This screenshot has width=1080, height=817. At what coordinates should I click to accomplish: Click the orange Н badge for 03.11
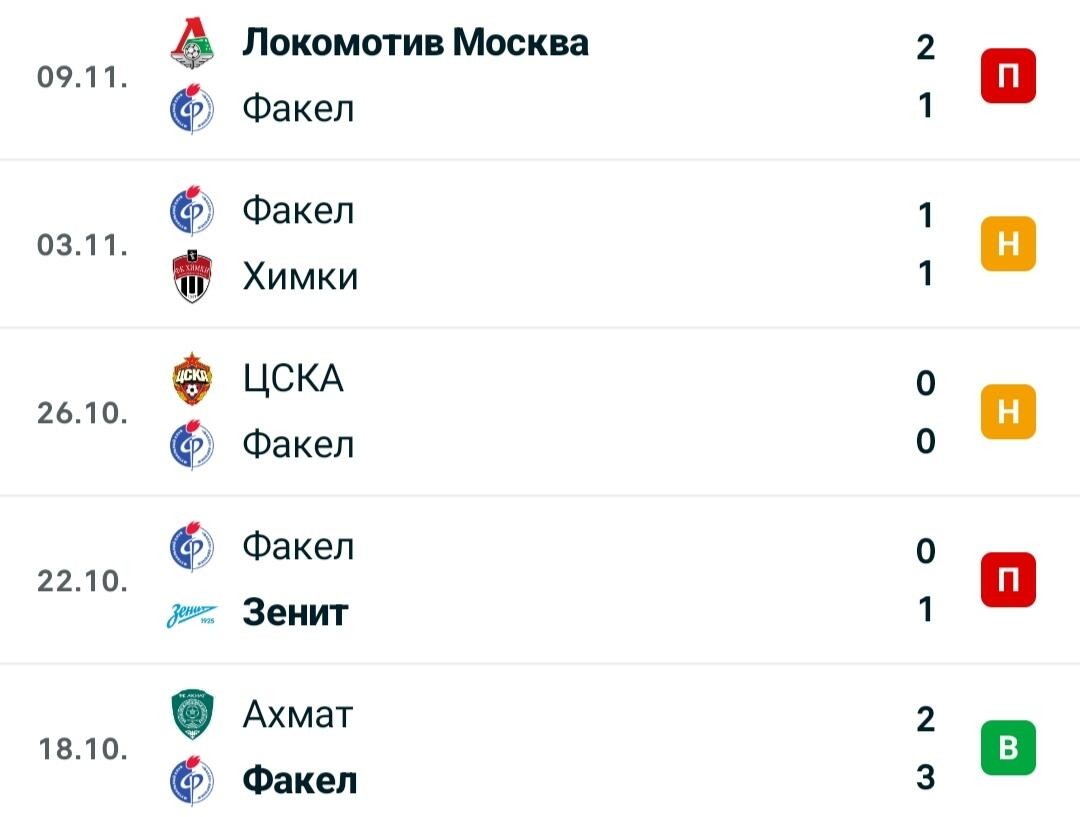coord(1008,244)
